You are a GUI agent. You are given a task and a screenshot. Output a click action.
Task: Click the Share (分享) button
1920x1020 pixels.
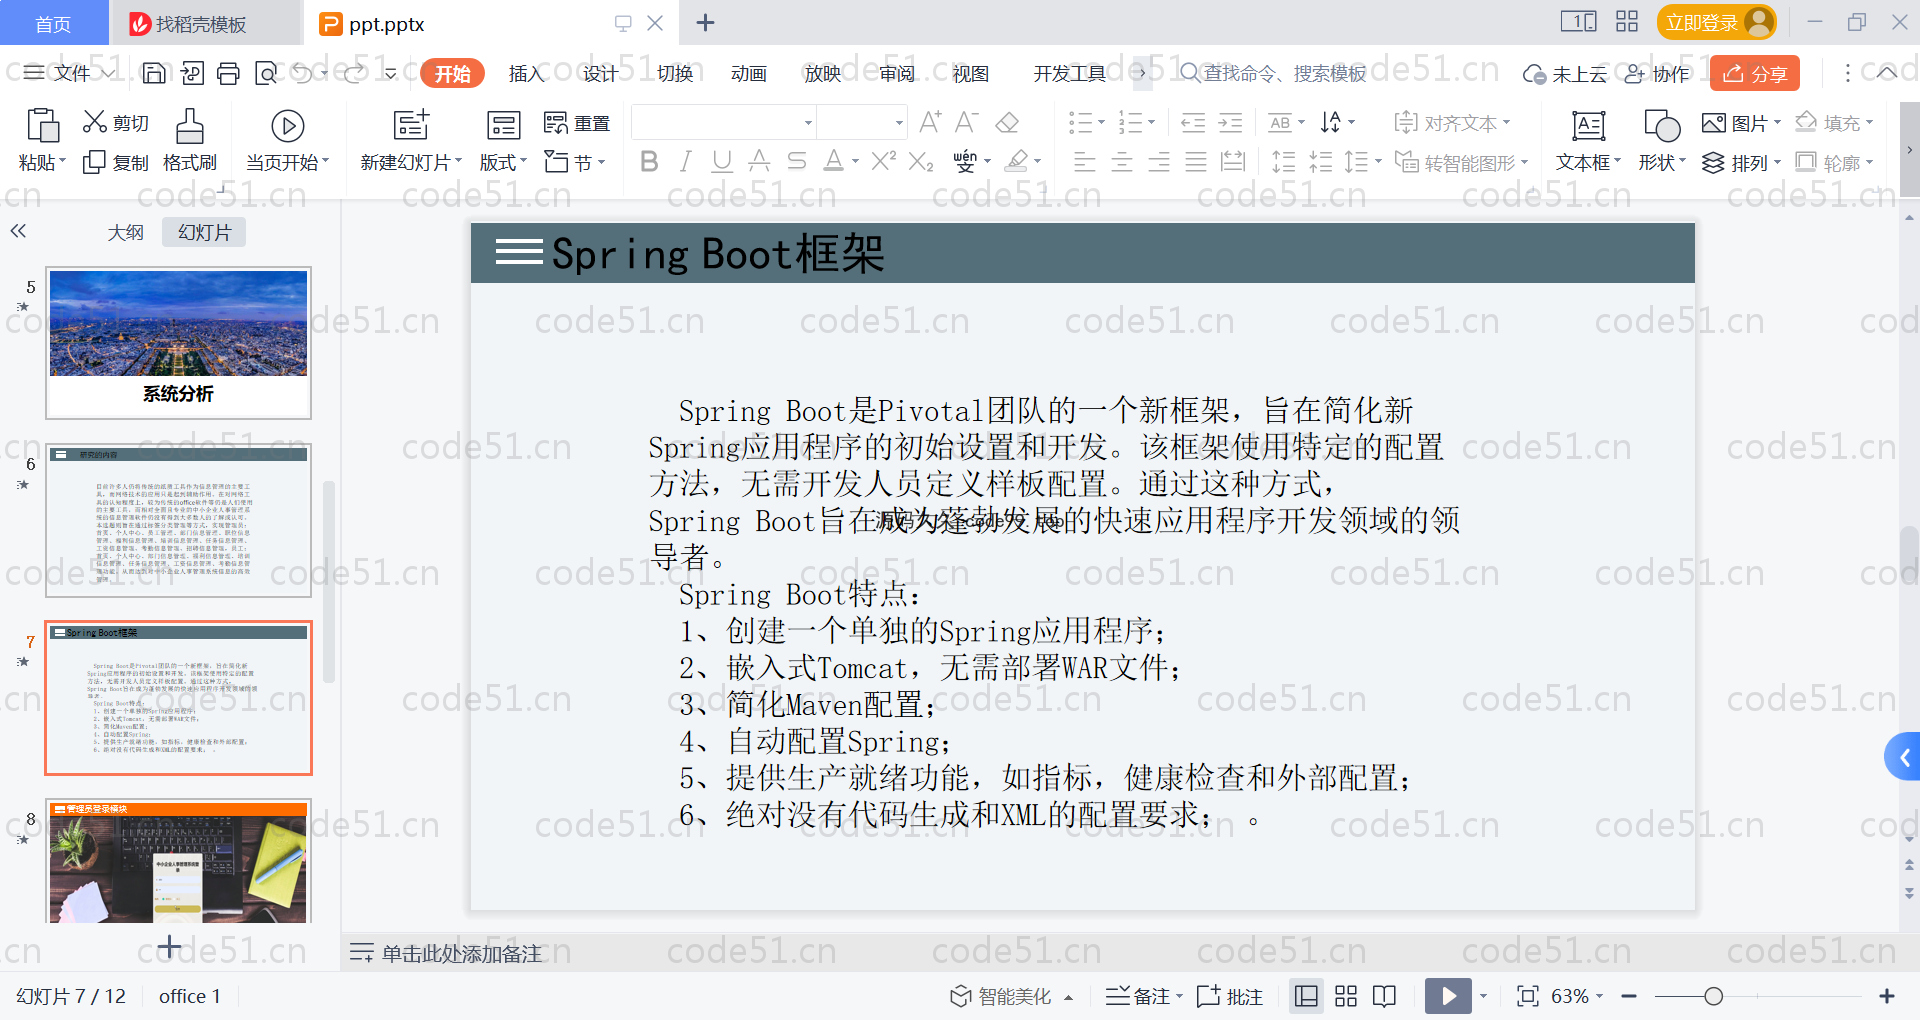tap(1755, 73)
